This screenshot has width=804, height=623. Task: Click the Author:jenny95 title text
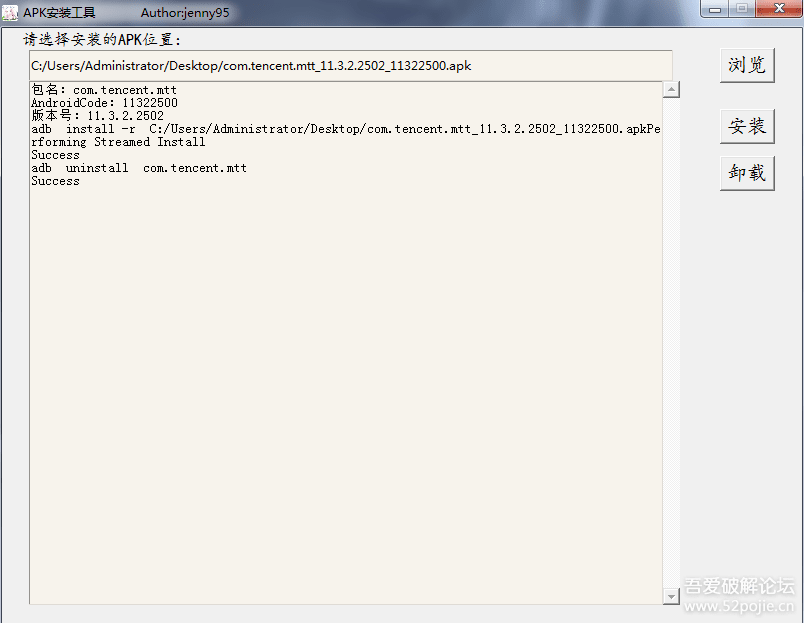(185, 12)
